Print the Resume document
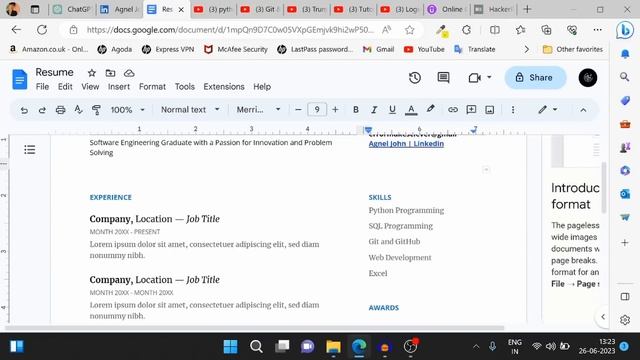Screen dimensions: 640x360 point(60,110)
